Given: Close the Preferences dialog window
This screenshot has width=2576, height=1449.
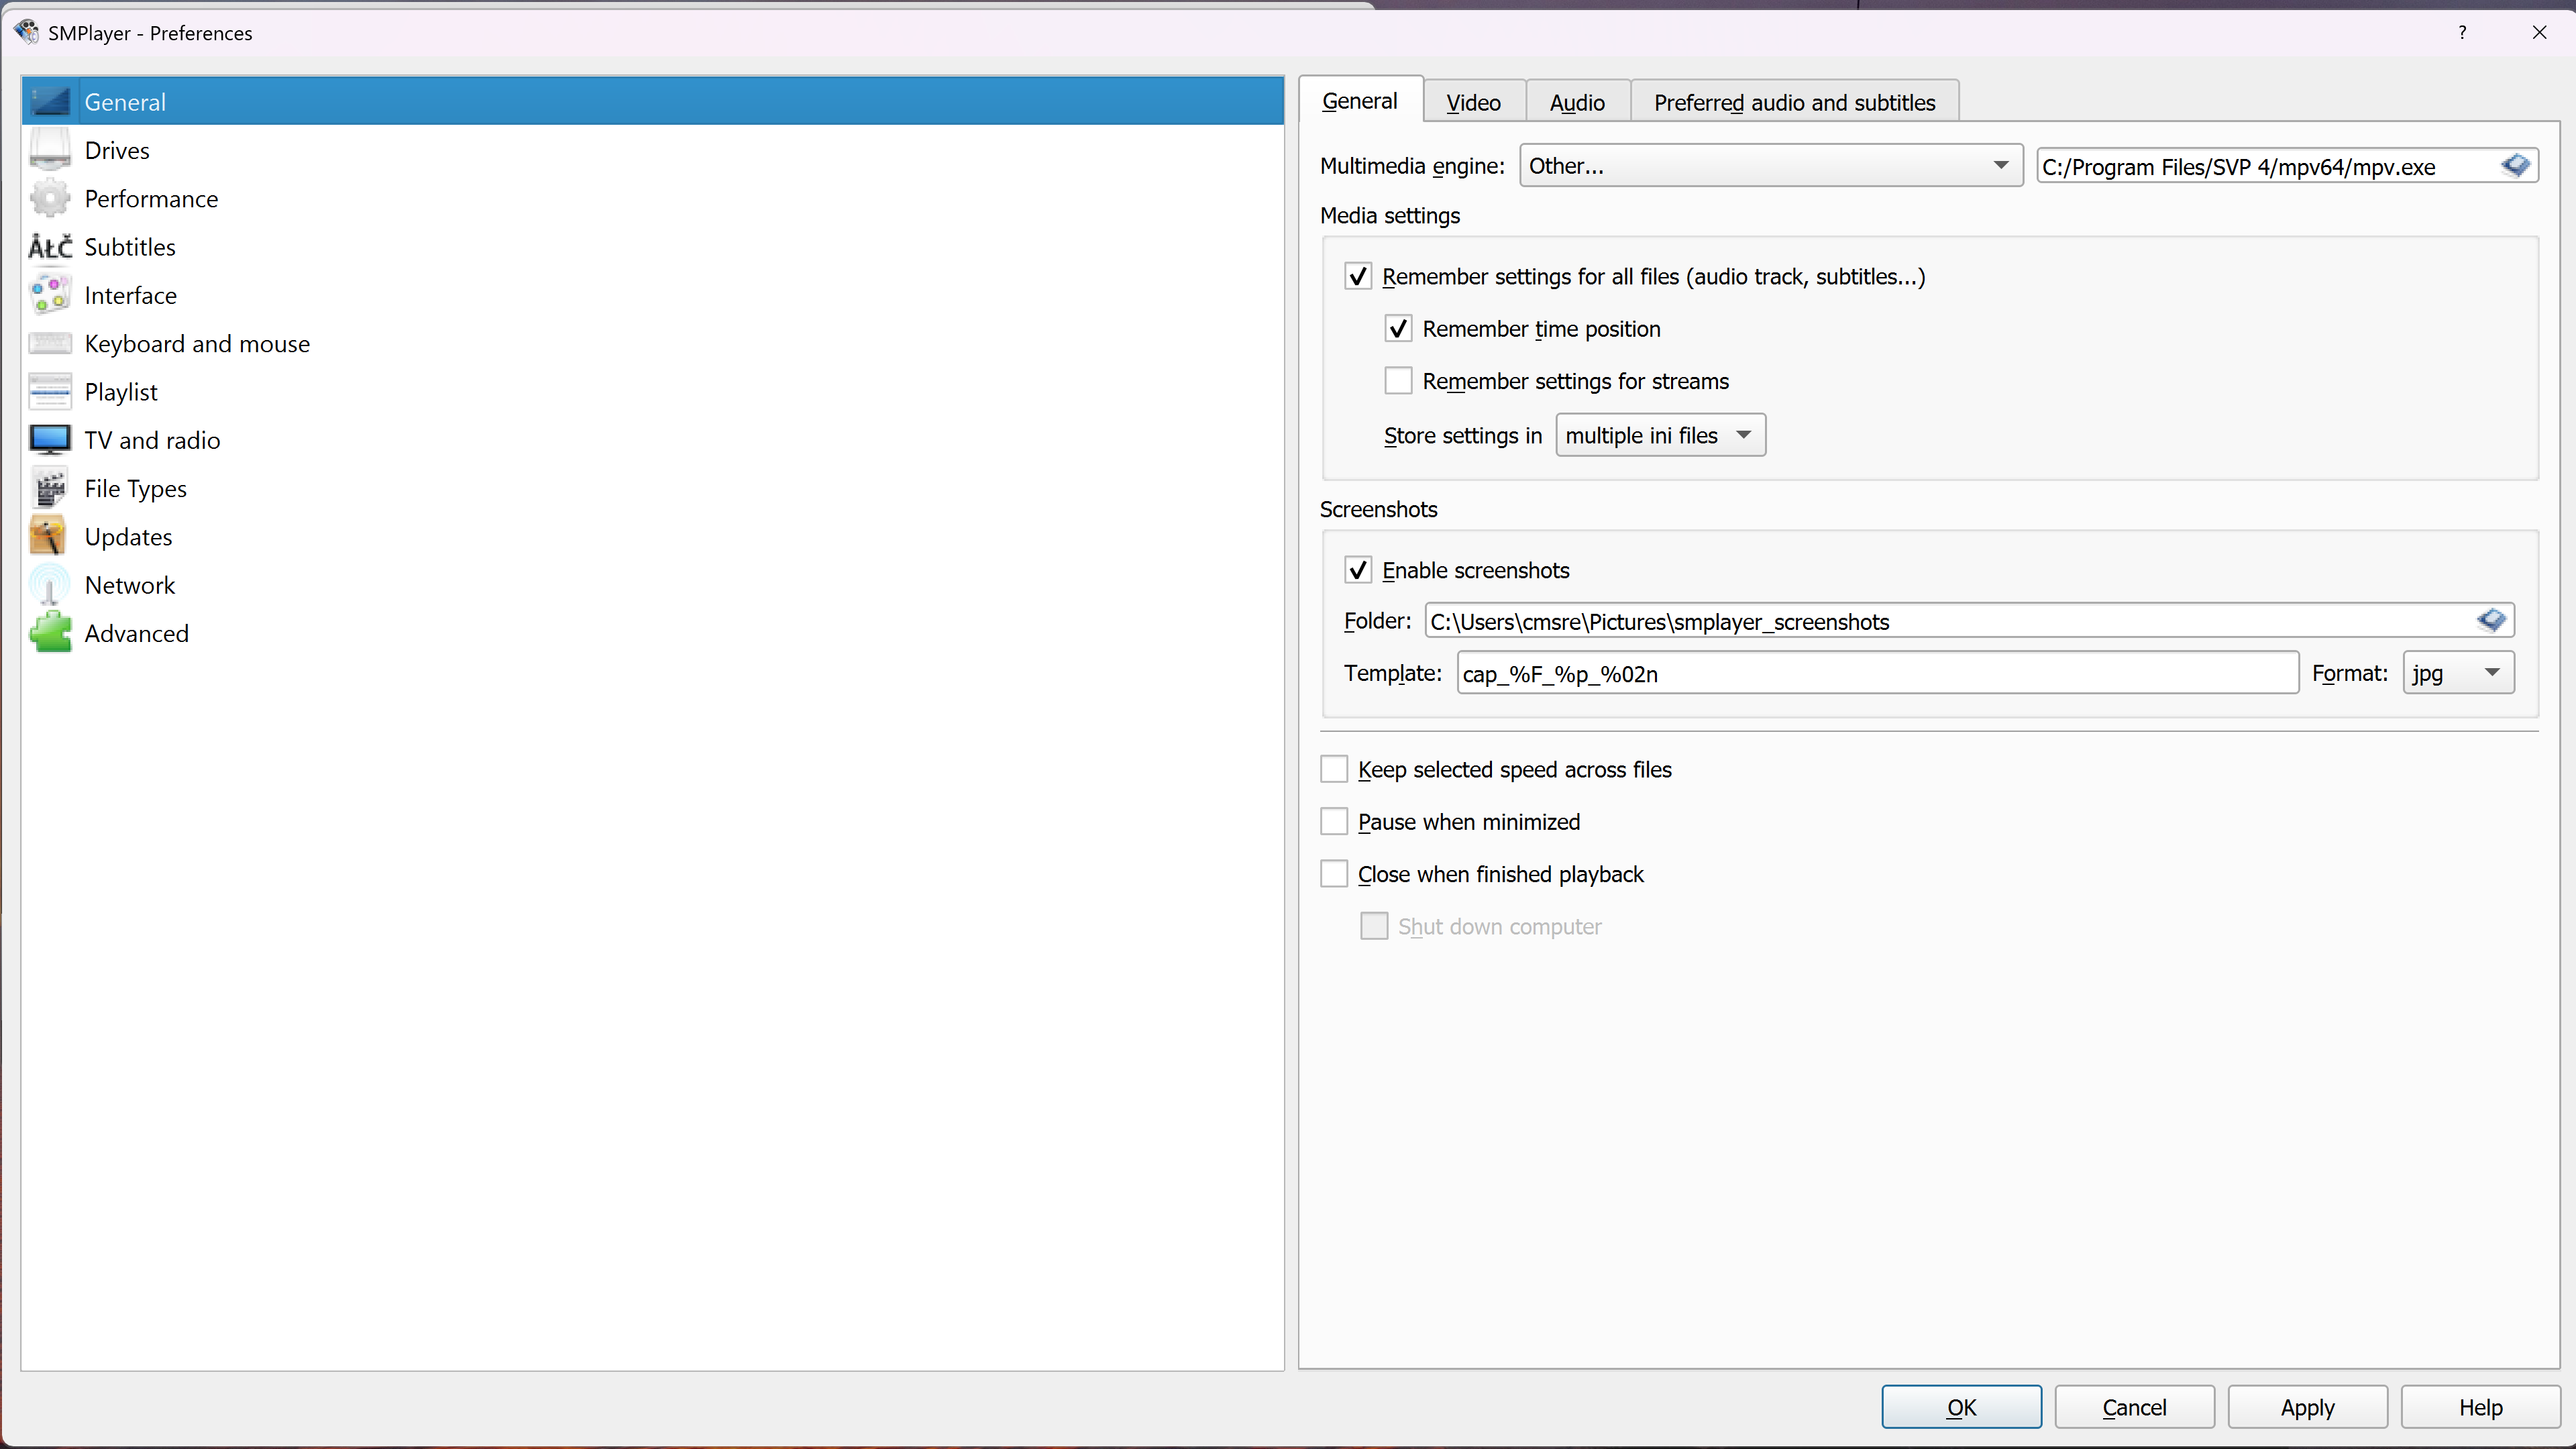Looking at the screenshot, I should coord(2539,33).
